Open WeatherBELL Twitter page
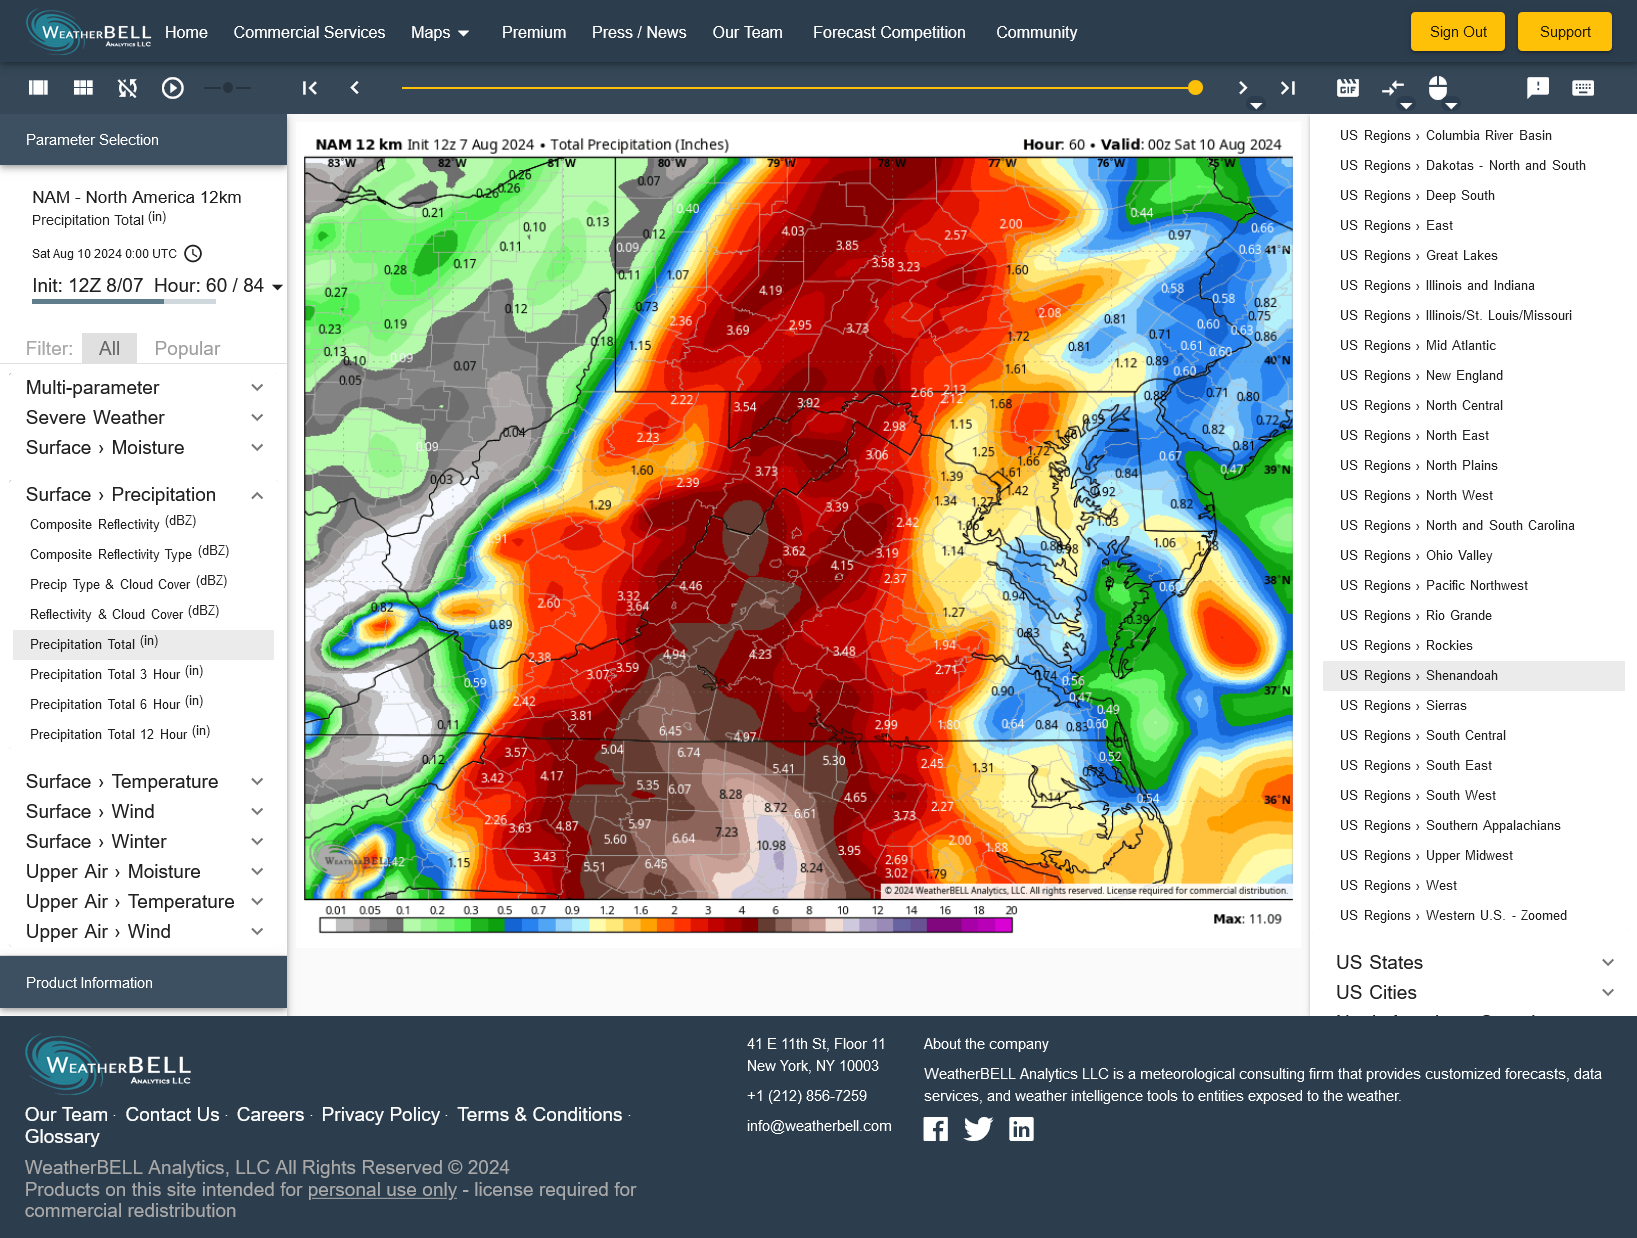The image size is (1637, 1238). click(978, 1130)
